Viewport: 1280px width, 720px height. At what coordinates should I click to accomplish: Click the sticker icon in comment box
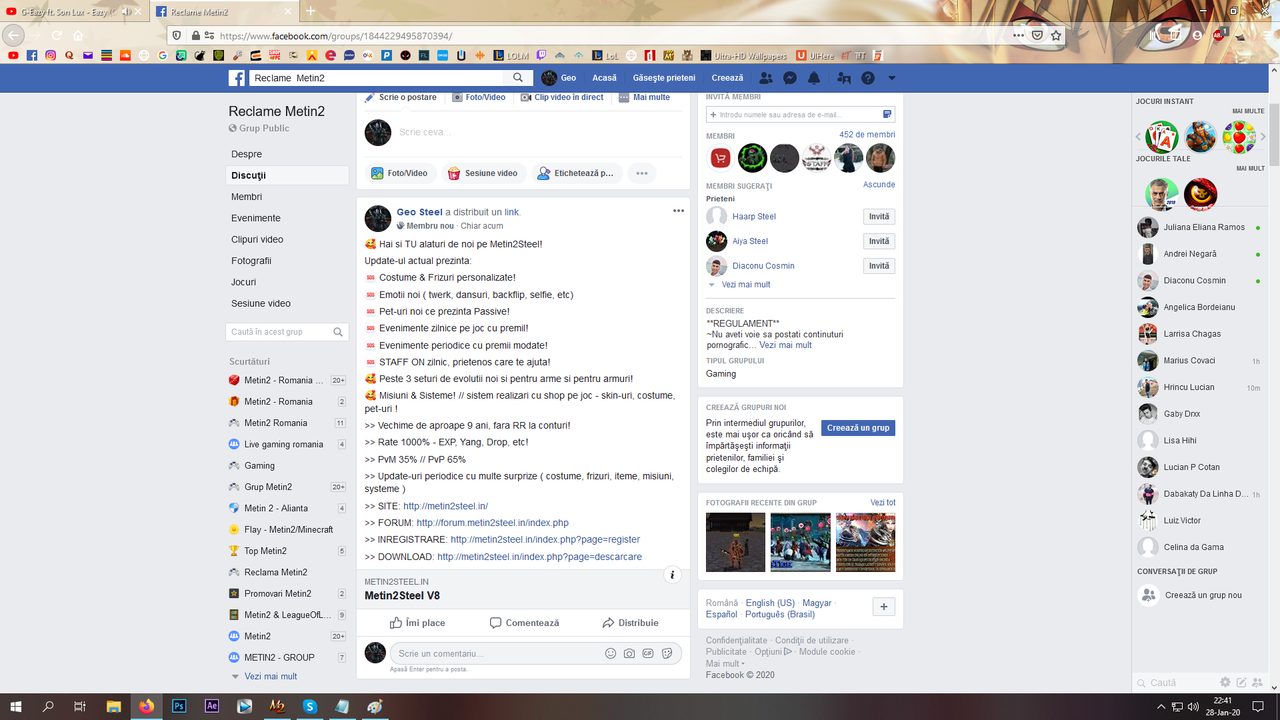click(667, 653)
